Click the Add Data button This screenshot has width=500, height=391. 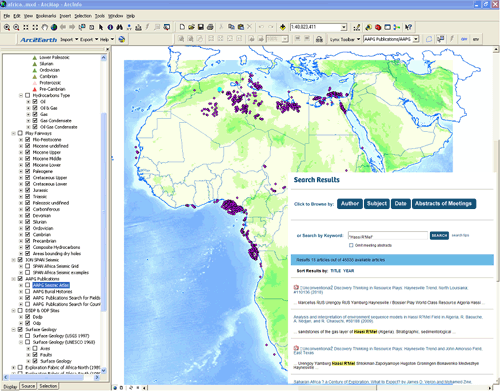tap(283, 27)
